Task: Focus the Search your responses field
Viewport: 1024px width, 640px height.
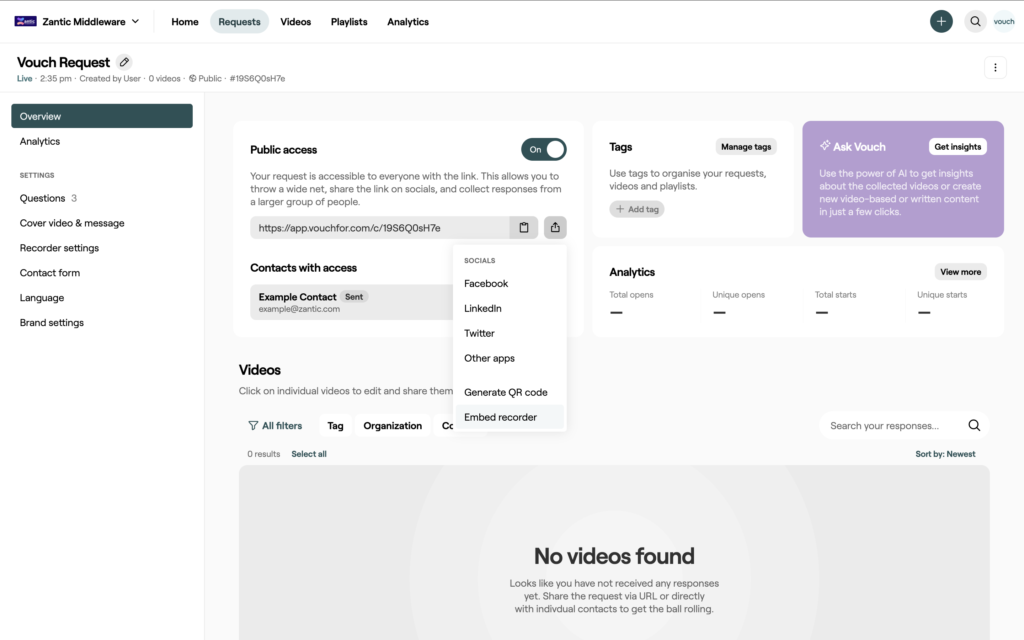Action: [892, 425]
